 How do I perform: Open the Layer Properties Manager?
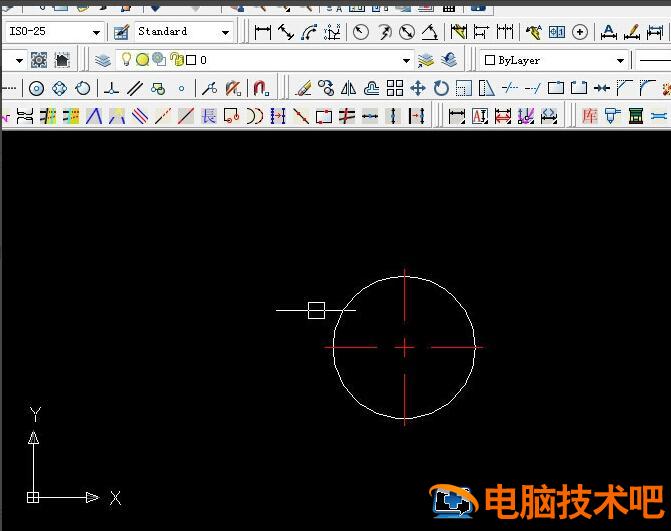pyautogui.click(x=103, y=60)
